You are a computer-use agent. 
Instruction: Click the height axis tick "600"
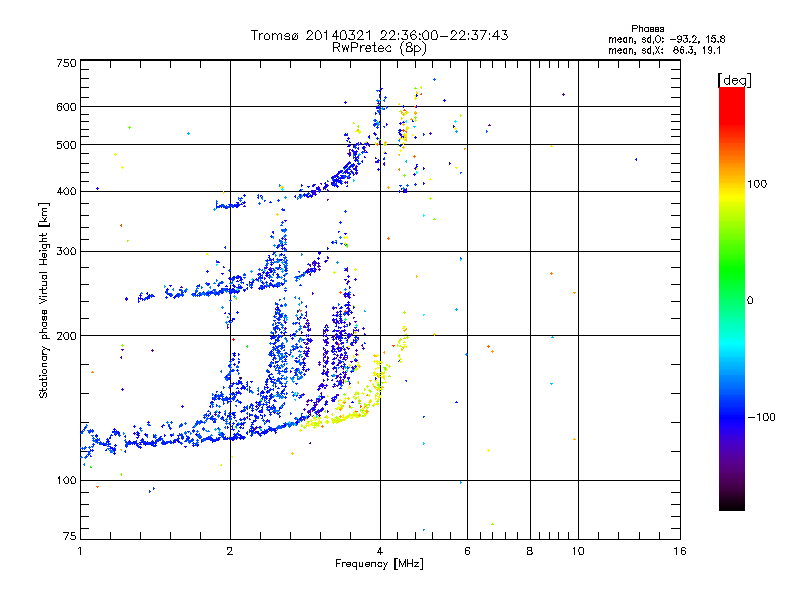coord(66,107)
